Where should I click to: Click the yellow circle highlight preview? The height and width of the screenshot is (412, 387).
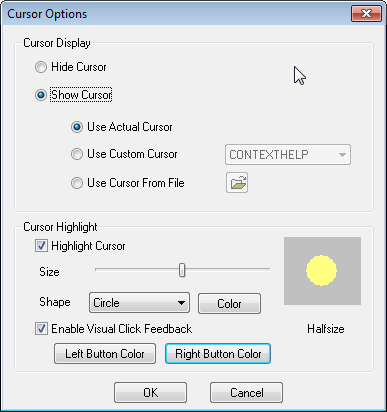[x=321, y=270]
